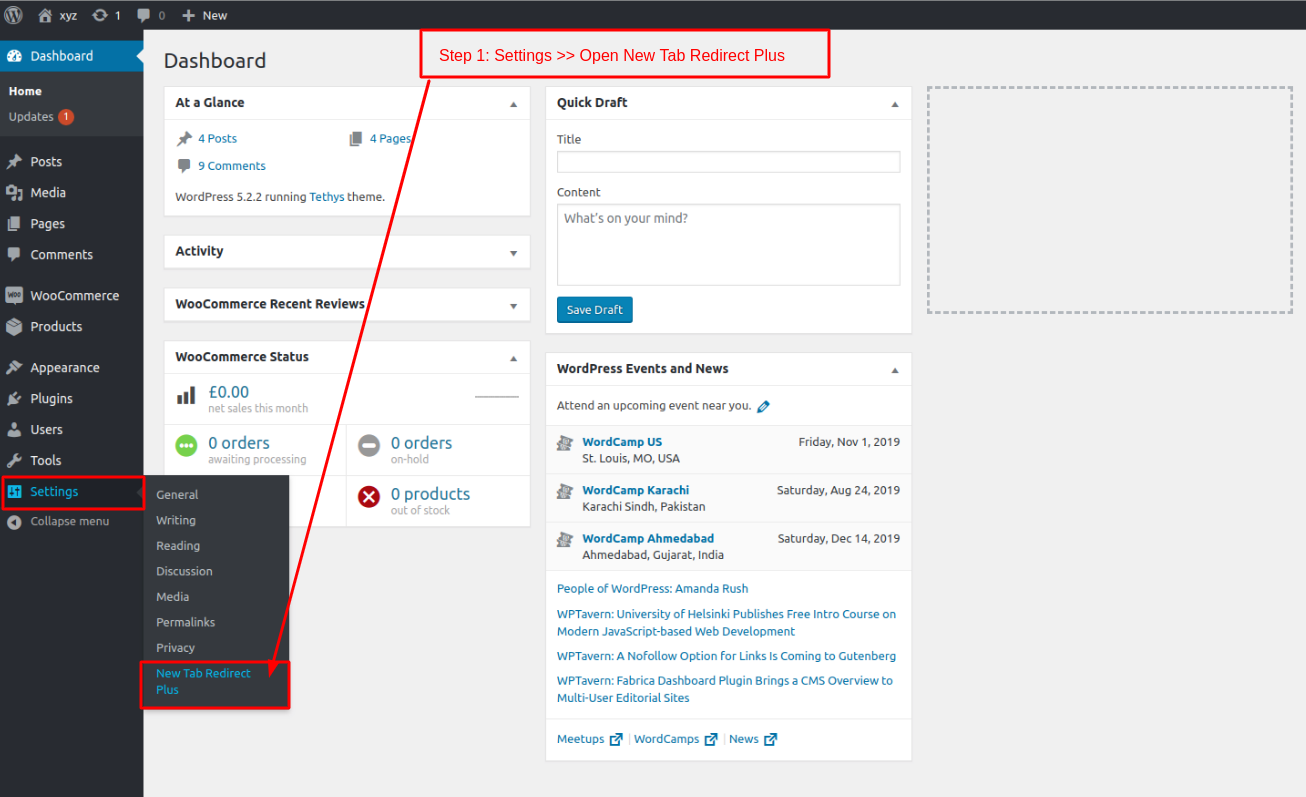Open the University of Helsinki article link
This screenshot has width=1306, height=797.
pyautogui.click(x=726, y=623)
